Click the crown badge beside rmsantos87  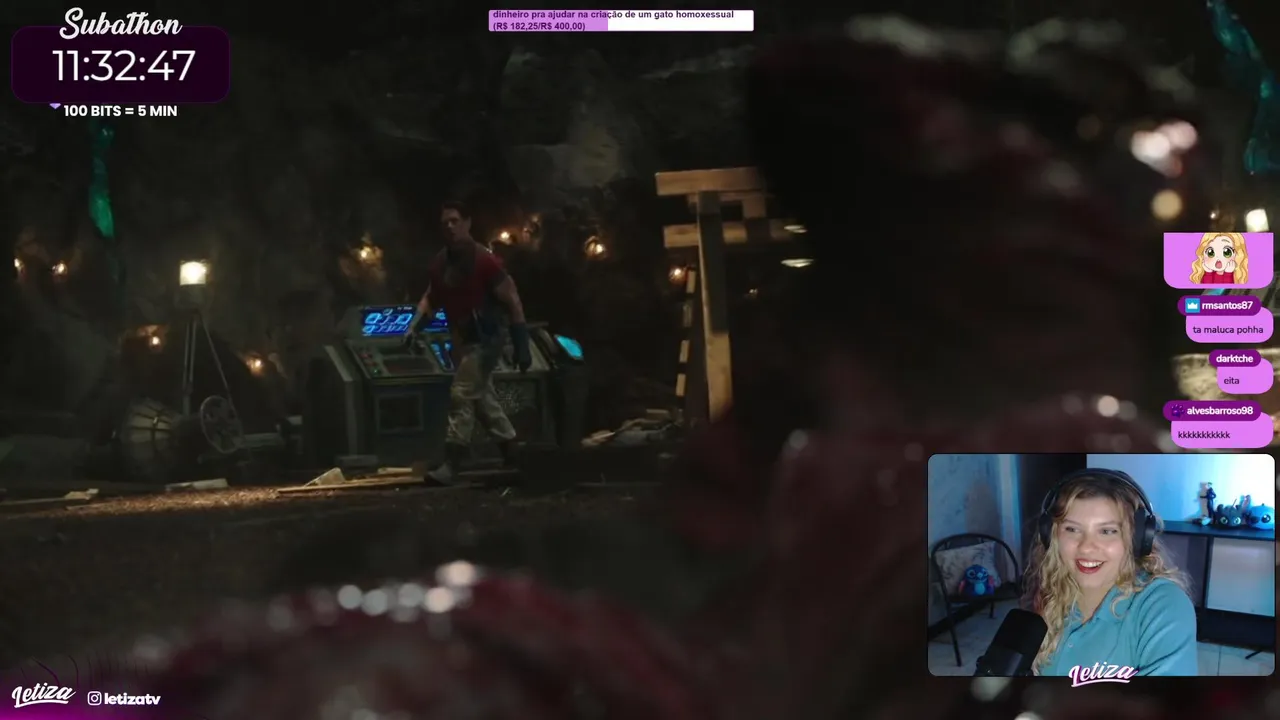coord(1191,306)
